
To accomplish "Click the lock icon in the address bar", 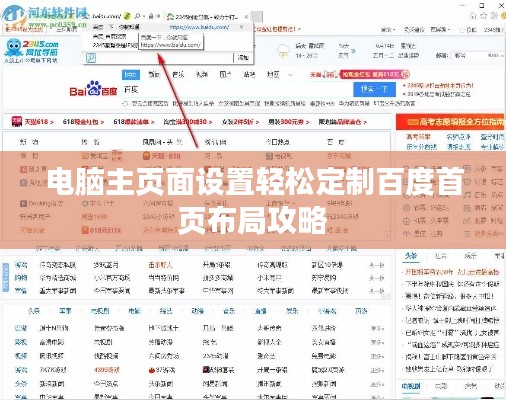I will (151, 16).
